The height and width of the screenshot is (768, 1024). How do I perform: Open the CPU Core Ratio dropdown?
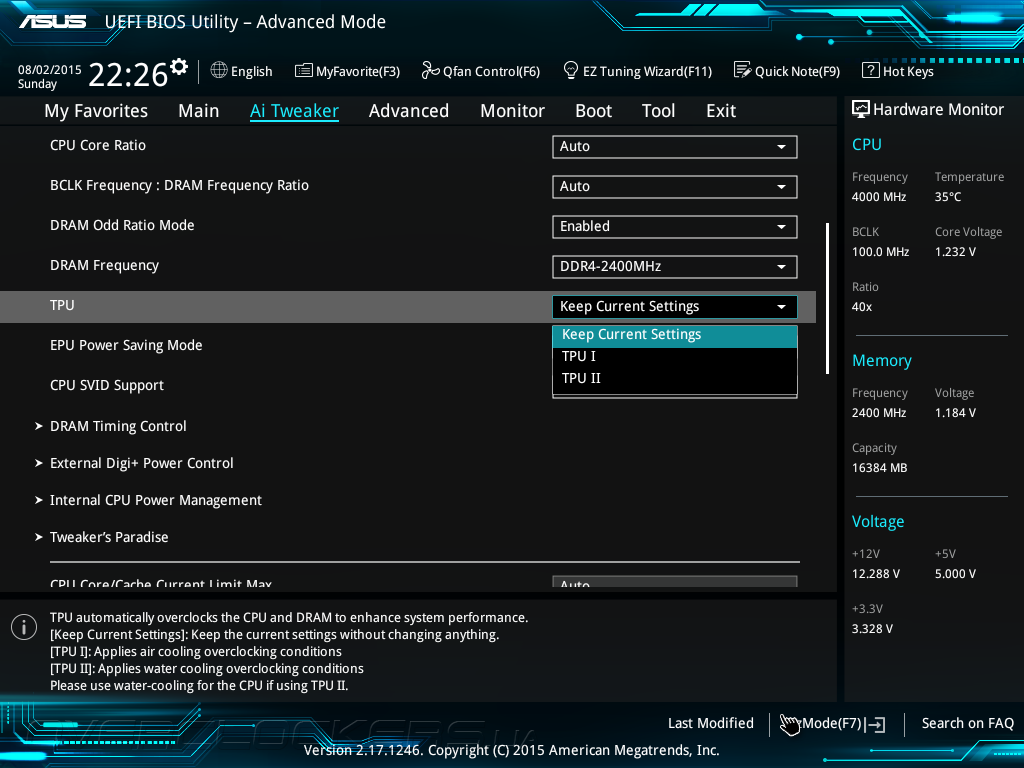tap(674, 147)
